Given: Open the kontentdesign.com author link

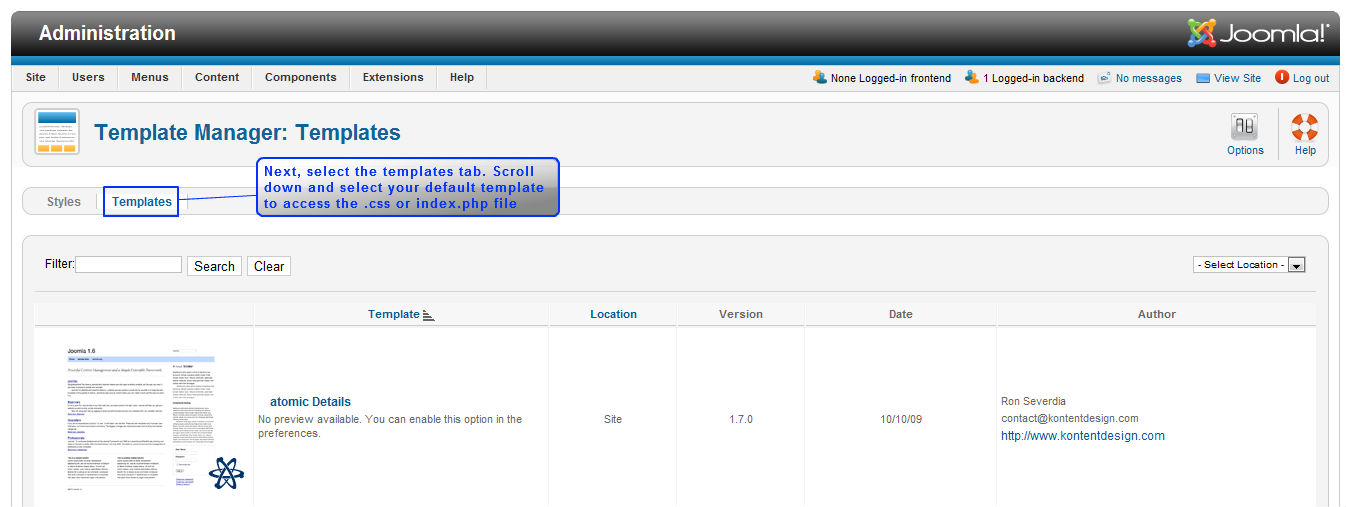Looking at the screenshot, I should coord(1083,436).
